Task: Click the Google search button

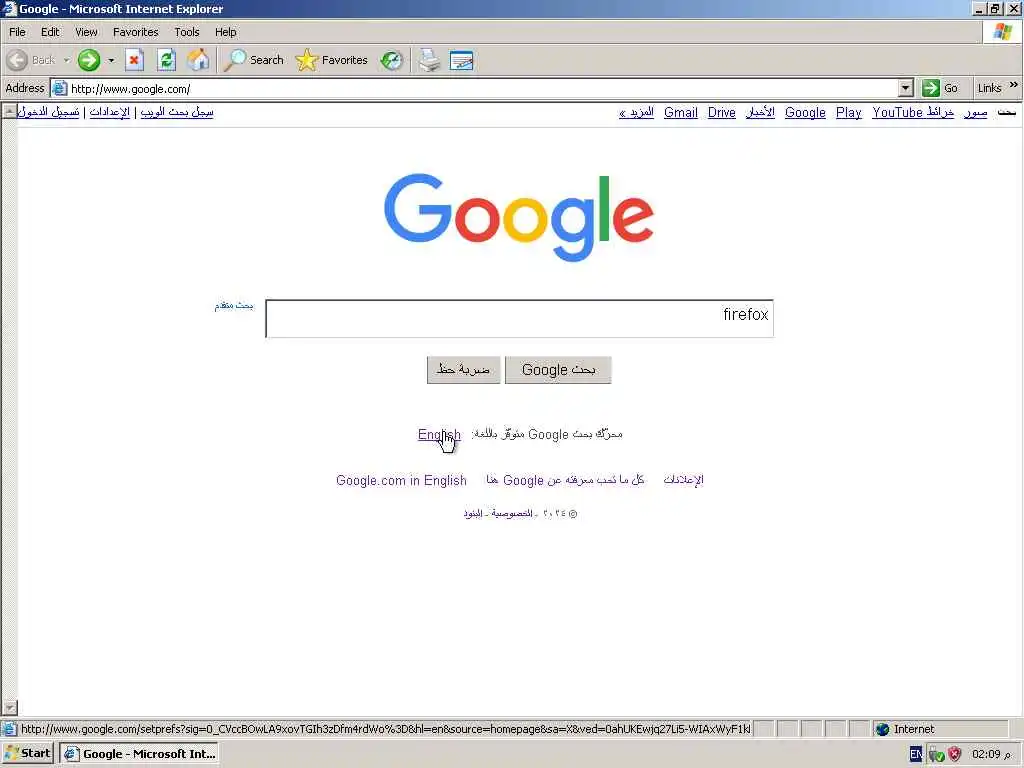Action: point(558,370)
